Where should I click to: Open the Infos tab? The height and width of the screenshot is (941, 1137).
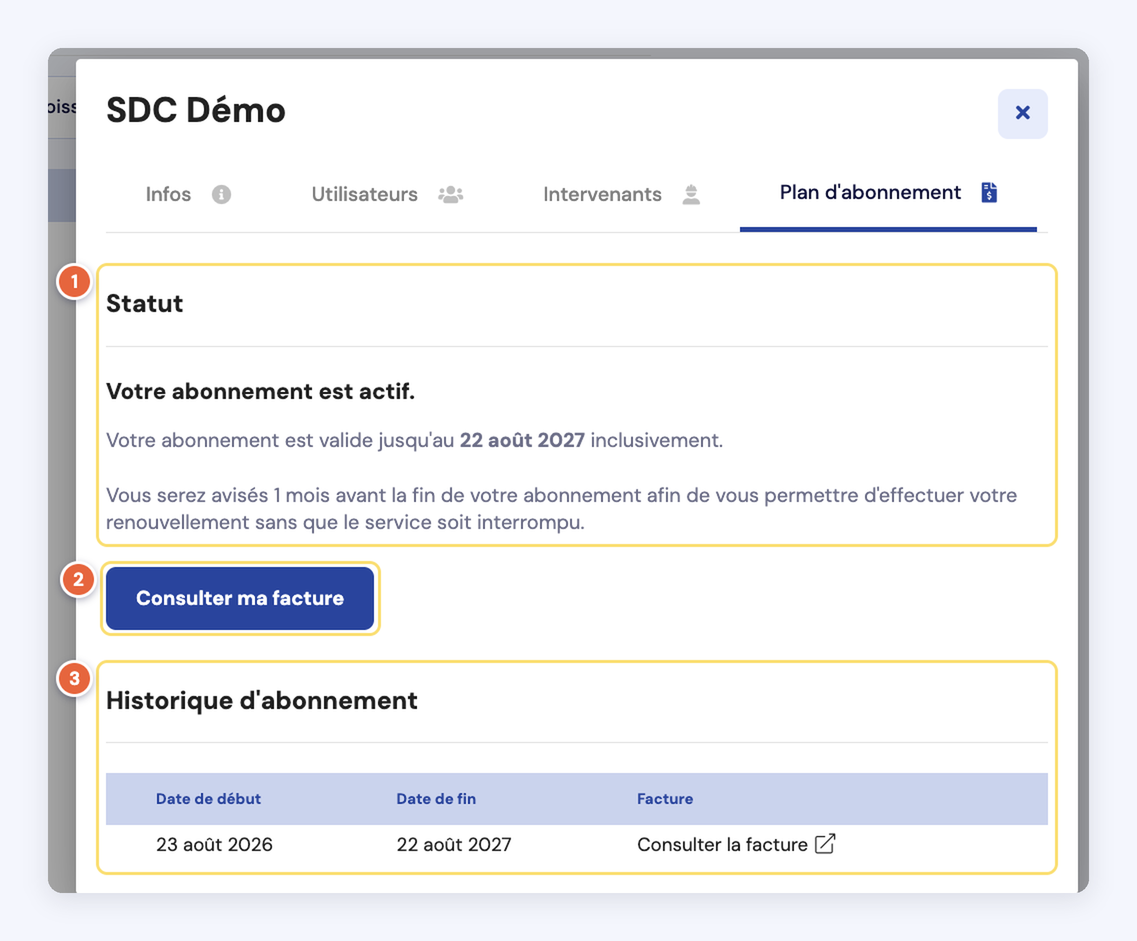[188, 194]
